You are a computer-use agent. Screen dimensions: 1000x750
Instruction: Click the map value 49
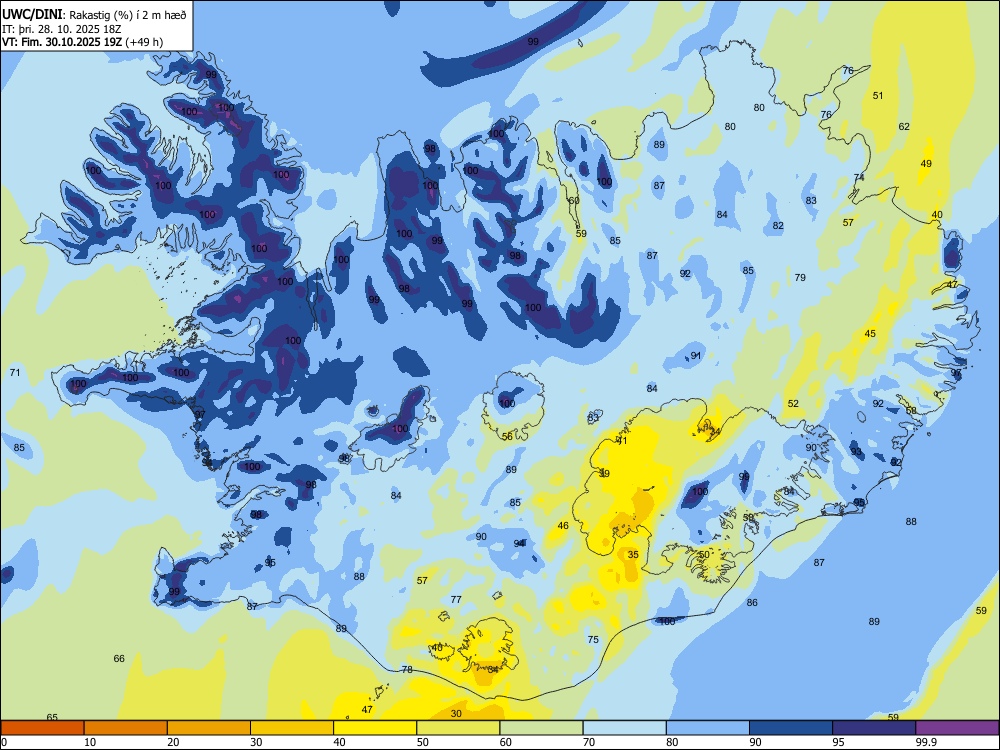tap(926, 163)
